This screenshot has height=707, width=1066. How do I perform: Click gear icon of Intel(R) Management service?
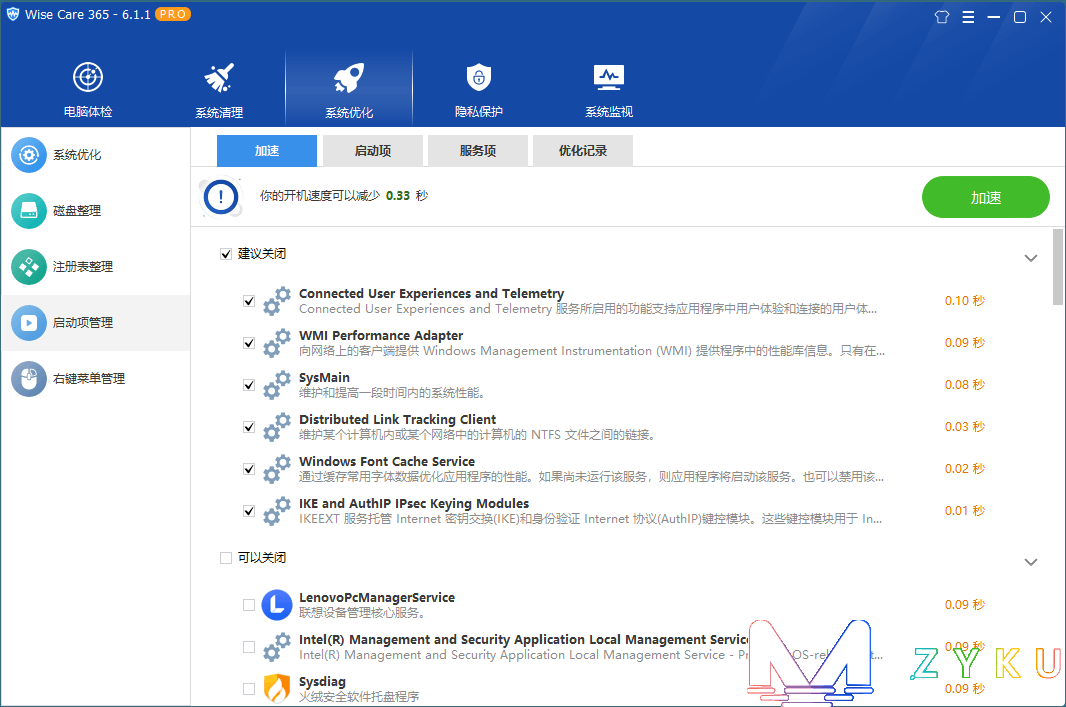coord(277,647)
